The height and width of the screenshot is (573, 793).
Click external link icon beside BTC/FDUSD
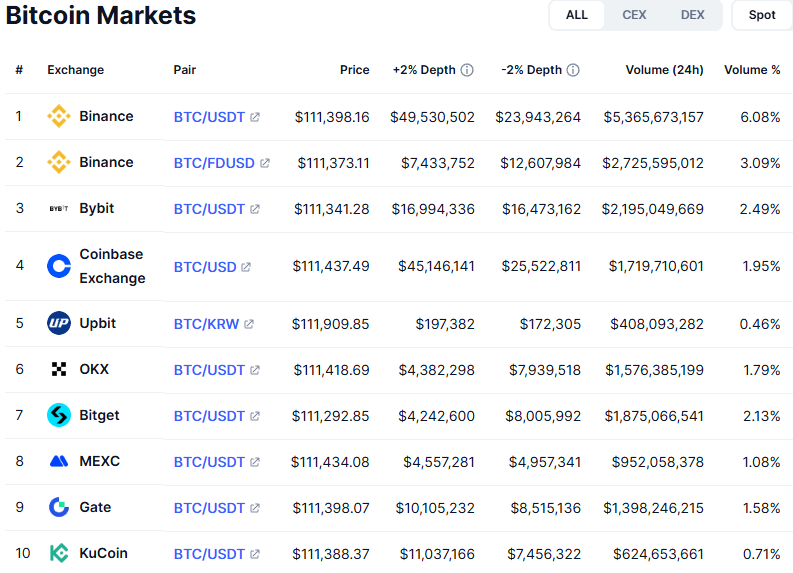265,163
